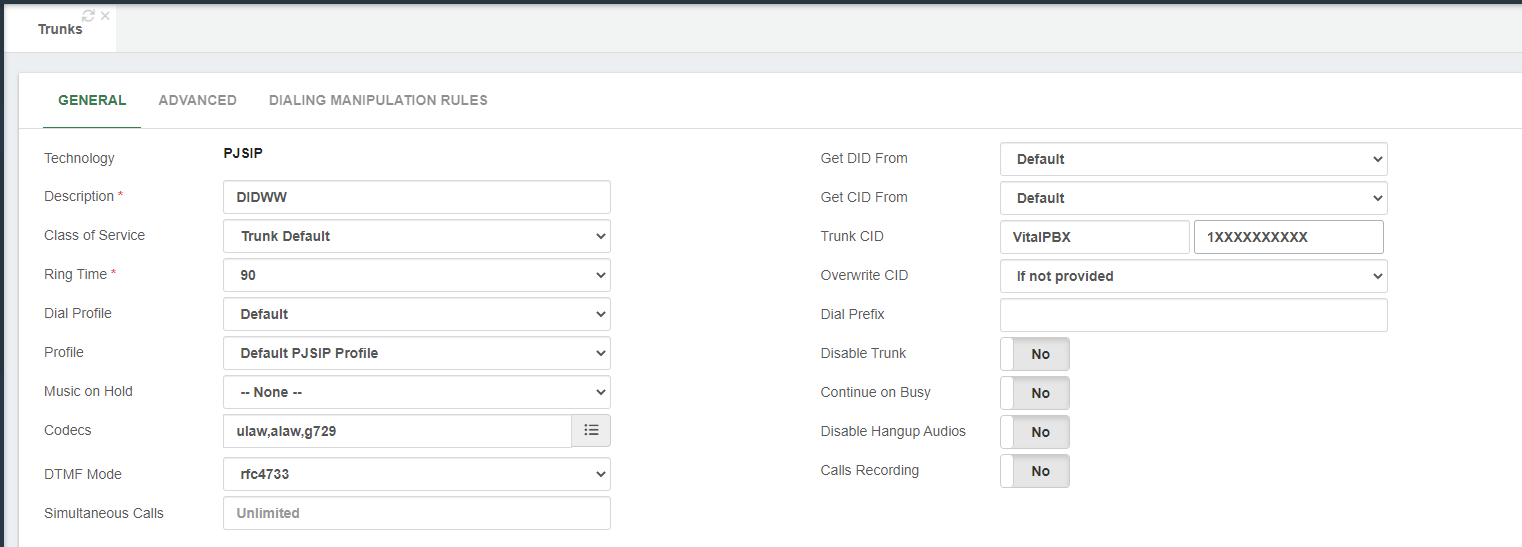Click the Trunk CID name field VitalPBX

click(x=1095, y=237)
